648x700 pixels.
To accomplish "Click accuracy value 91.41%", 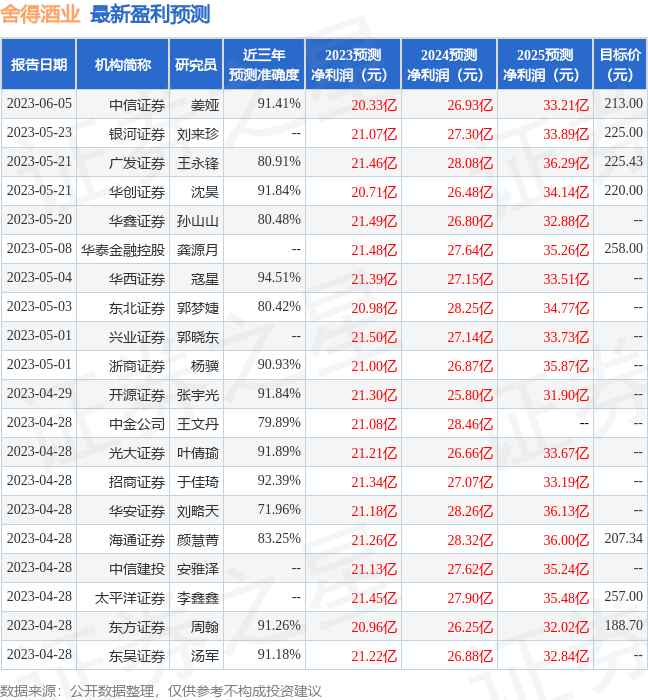I will (279, 104).
